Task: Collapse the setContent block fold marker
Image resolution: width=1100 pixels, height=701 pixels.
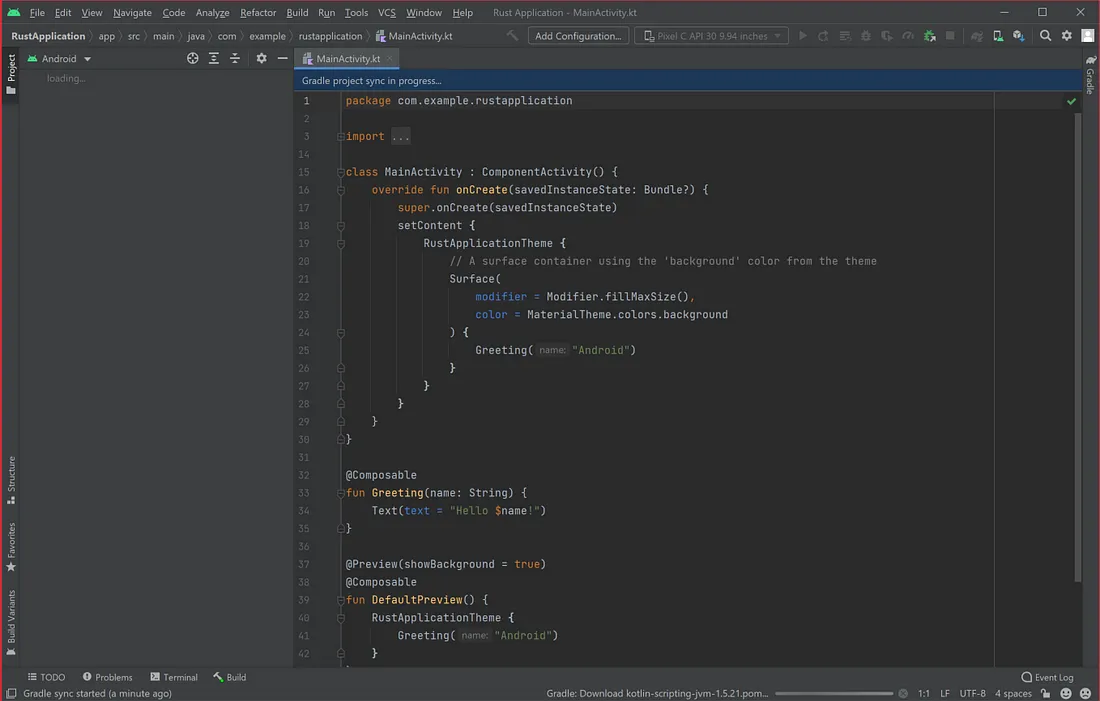Action: pyautogui.click(x=340, y=225)
